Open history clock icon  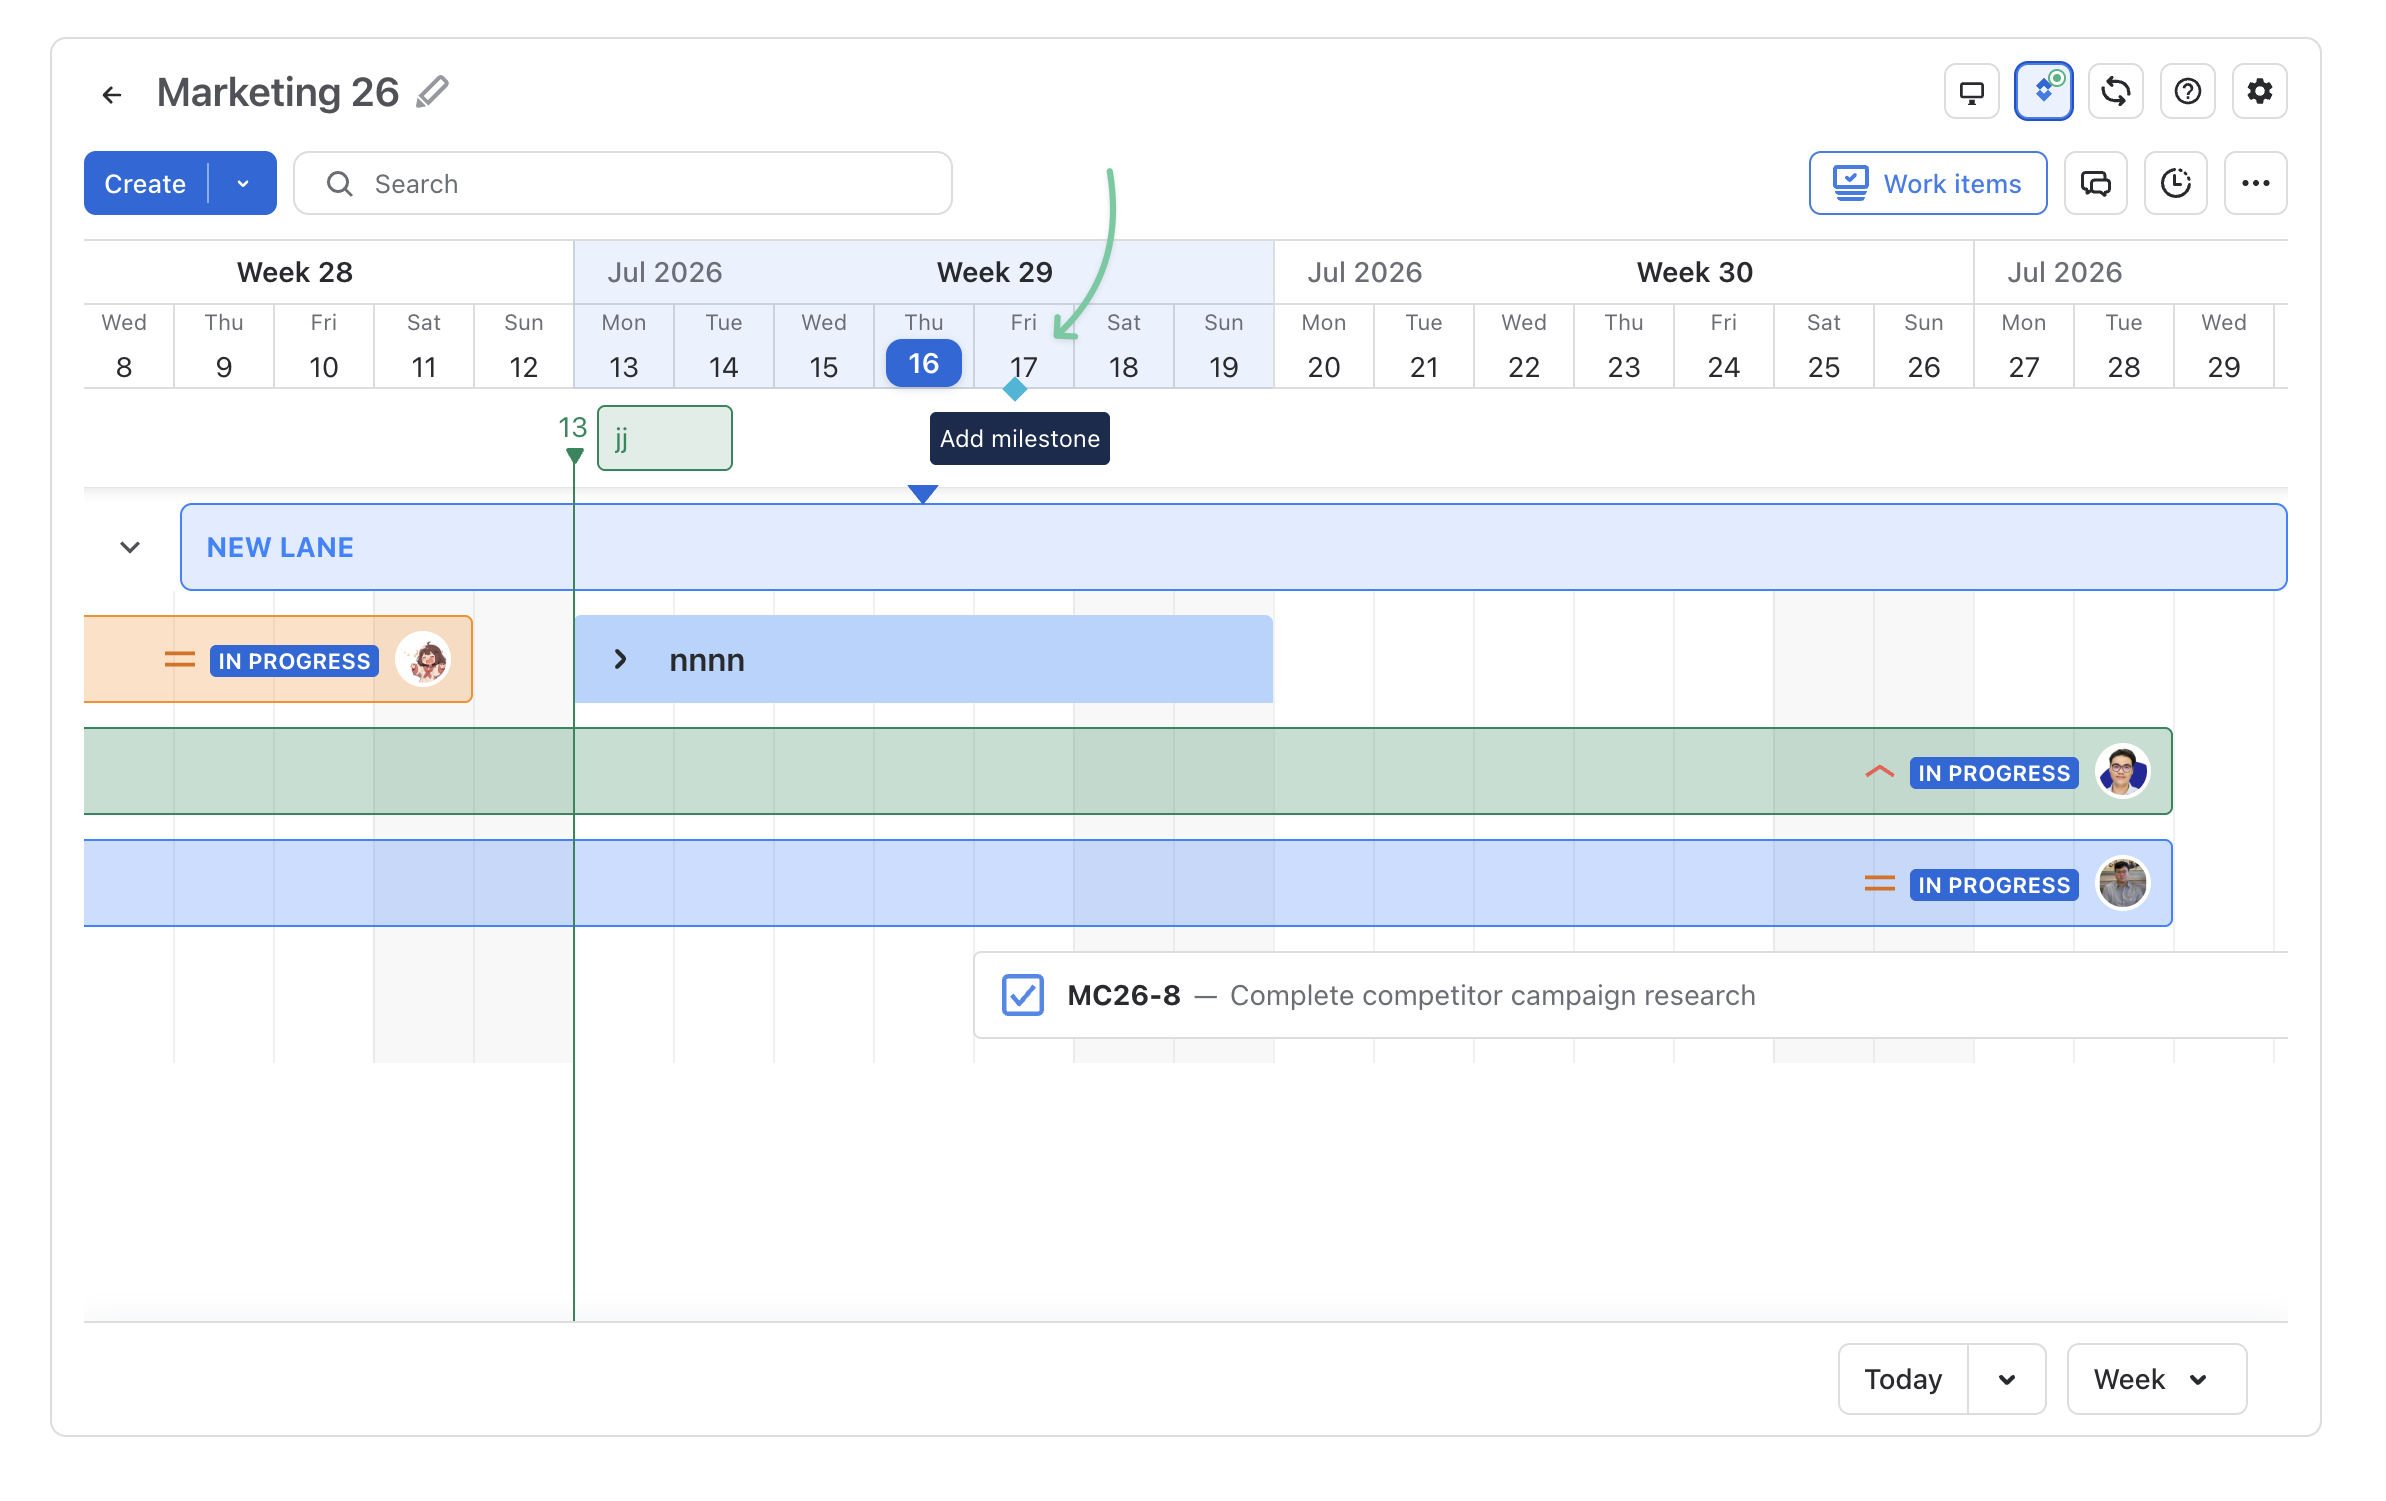pyautogui.click(x=2175, y=183)
